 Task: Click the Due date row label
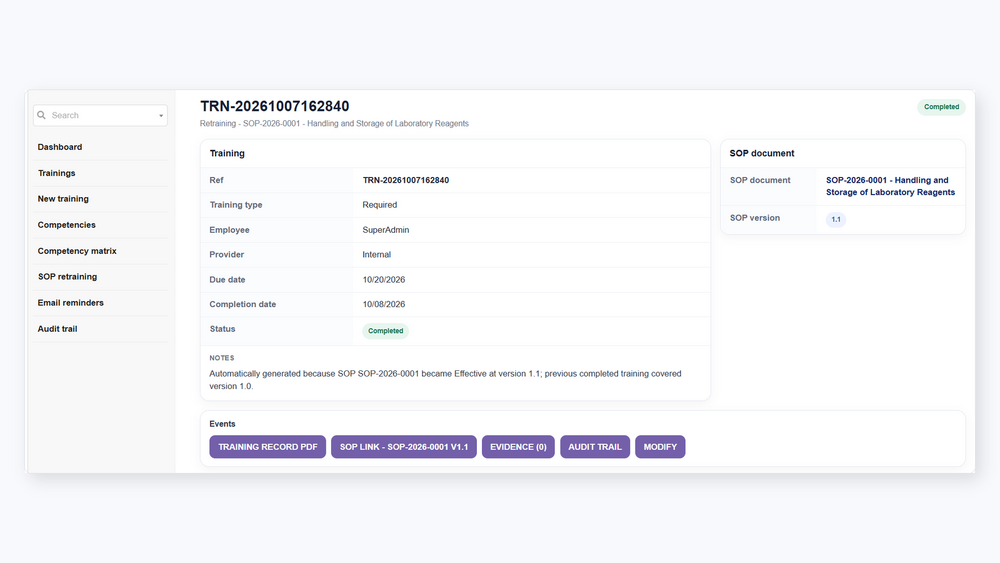227,280
